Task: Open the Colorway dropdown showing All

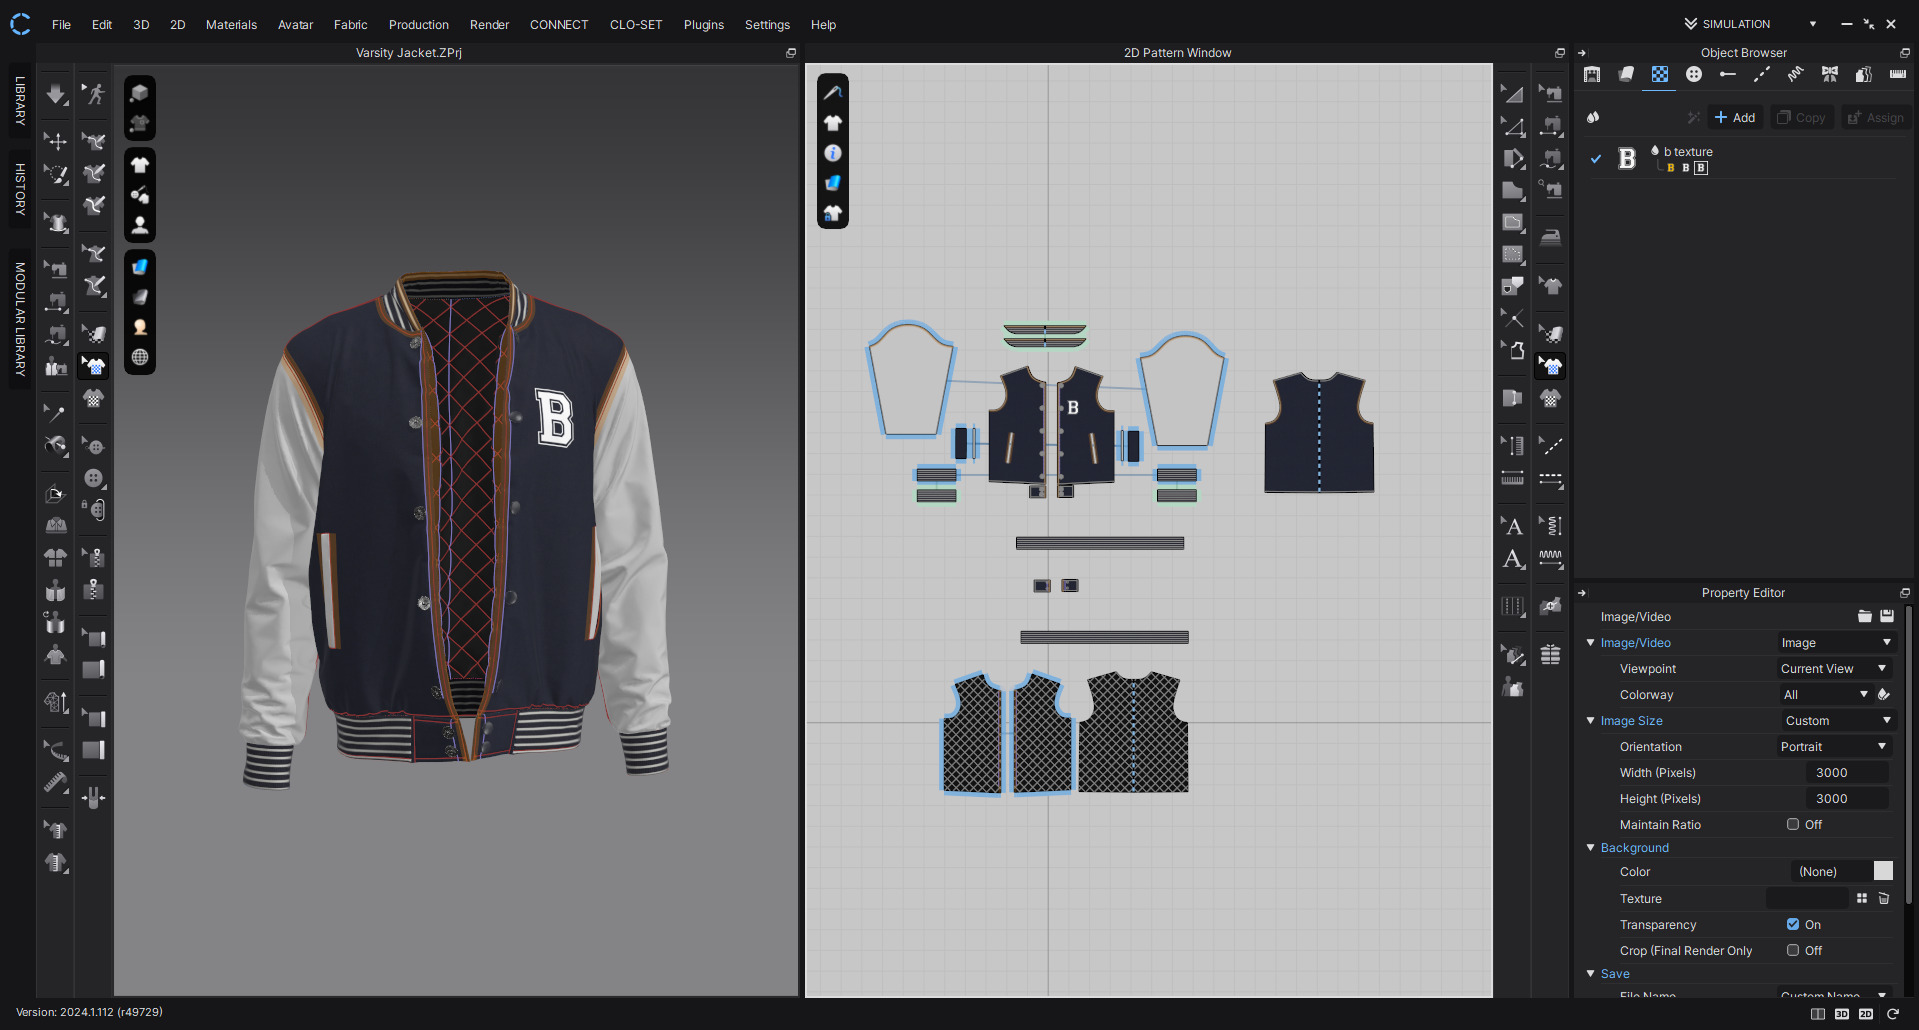Action: click(x=1825, y=694)
